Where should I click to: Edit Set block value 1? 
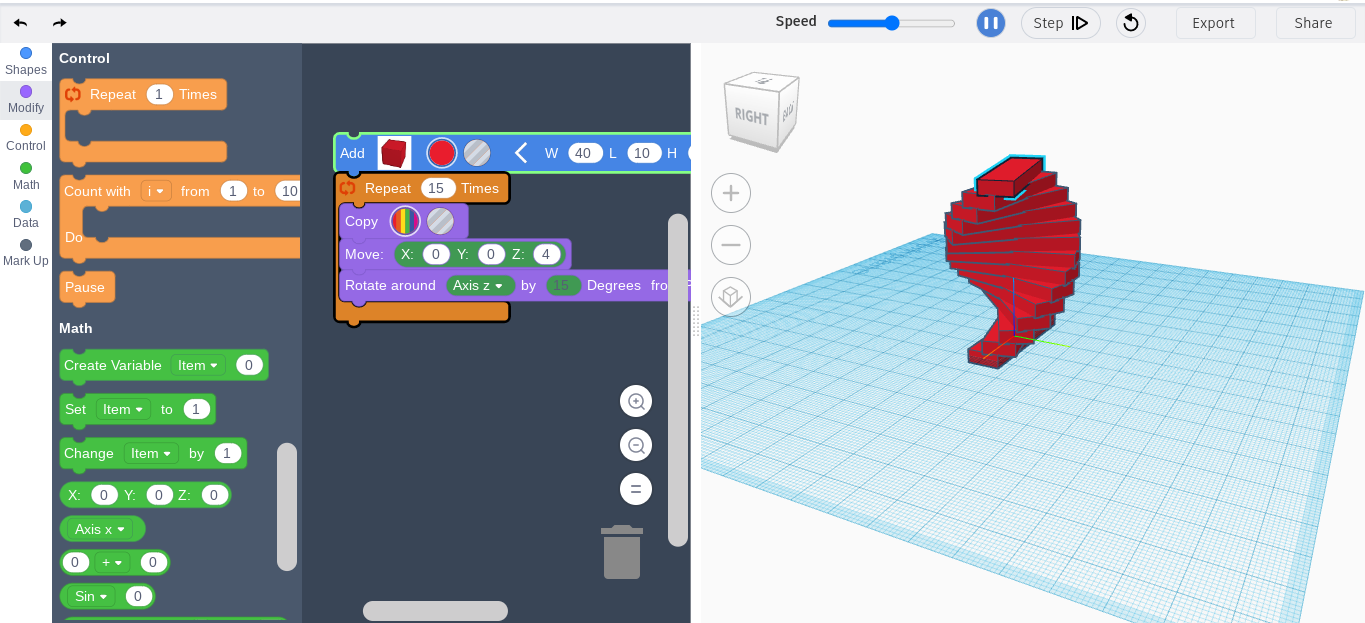click(197, 409)
